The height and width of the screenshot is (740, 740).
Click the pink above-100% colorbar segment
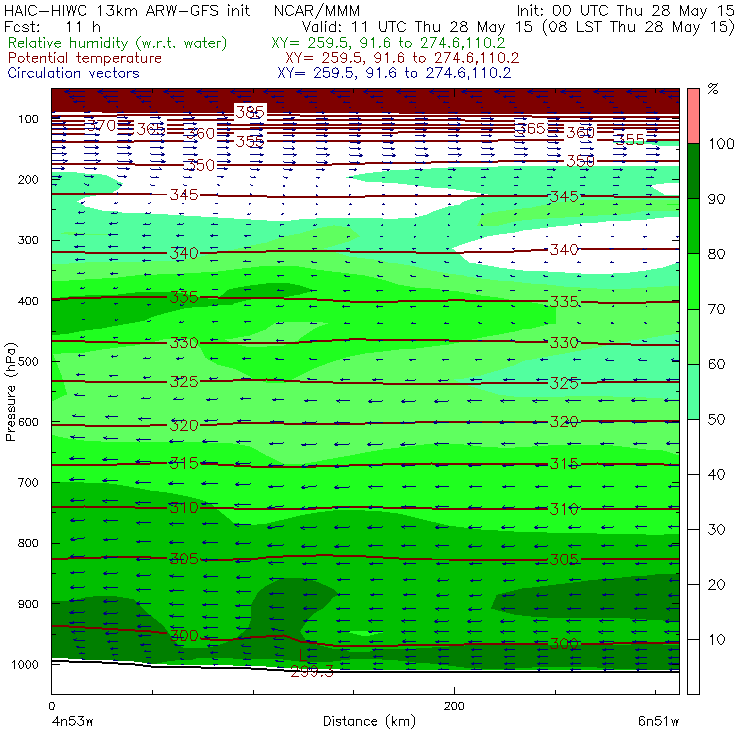(x=693, y=116)
